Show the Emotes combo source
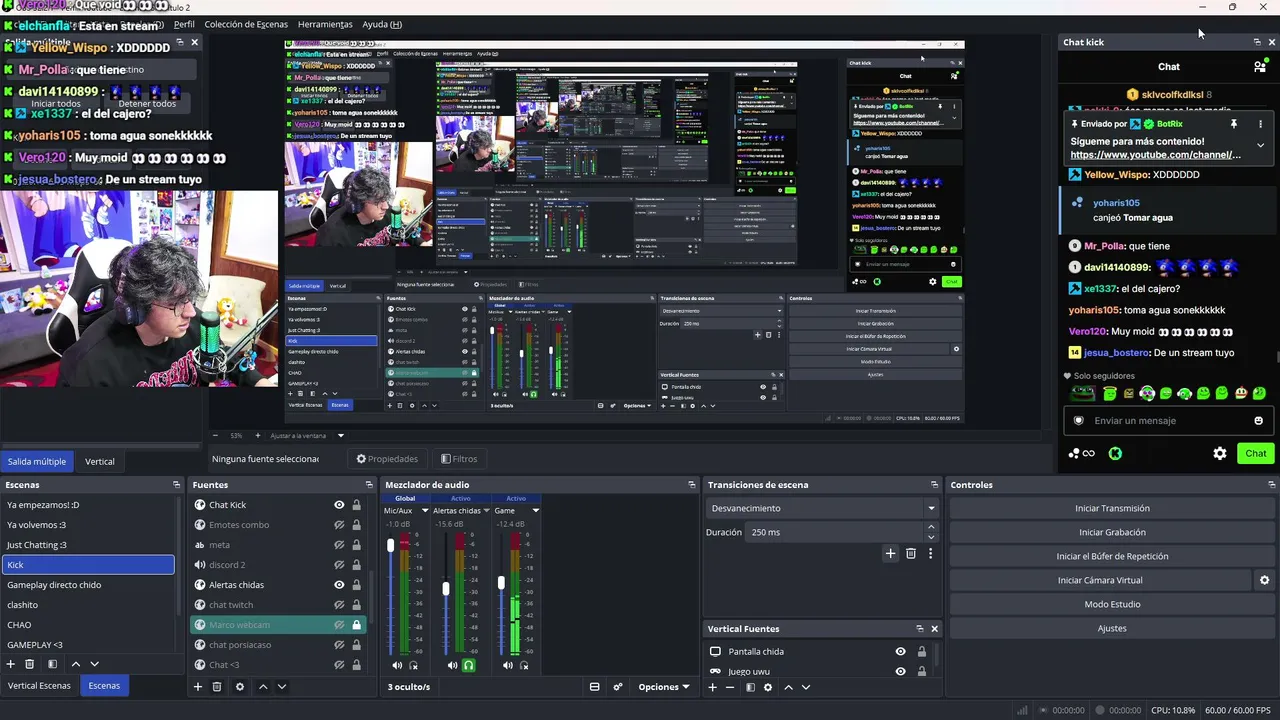The height and width of the screenshot is (720, 1280). (339, 525)
